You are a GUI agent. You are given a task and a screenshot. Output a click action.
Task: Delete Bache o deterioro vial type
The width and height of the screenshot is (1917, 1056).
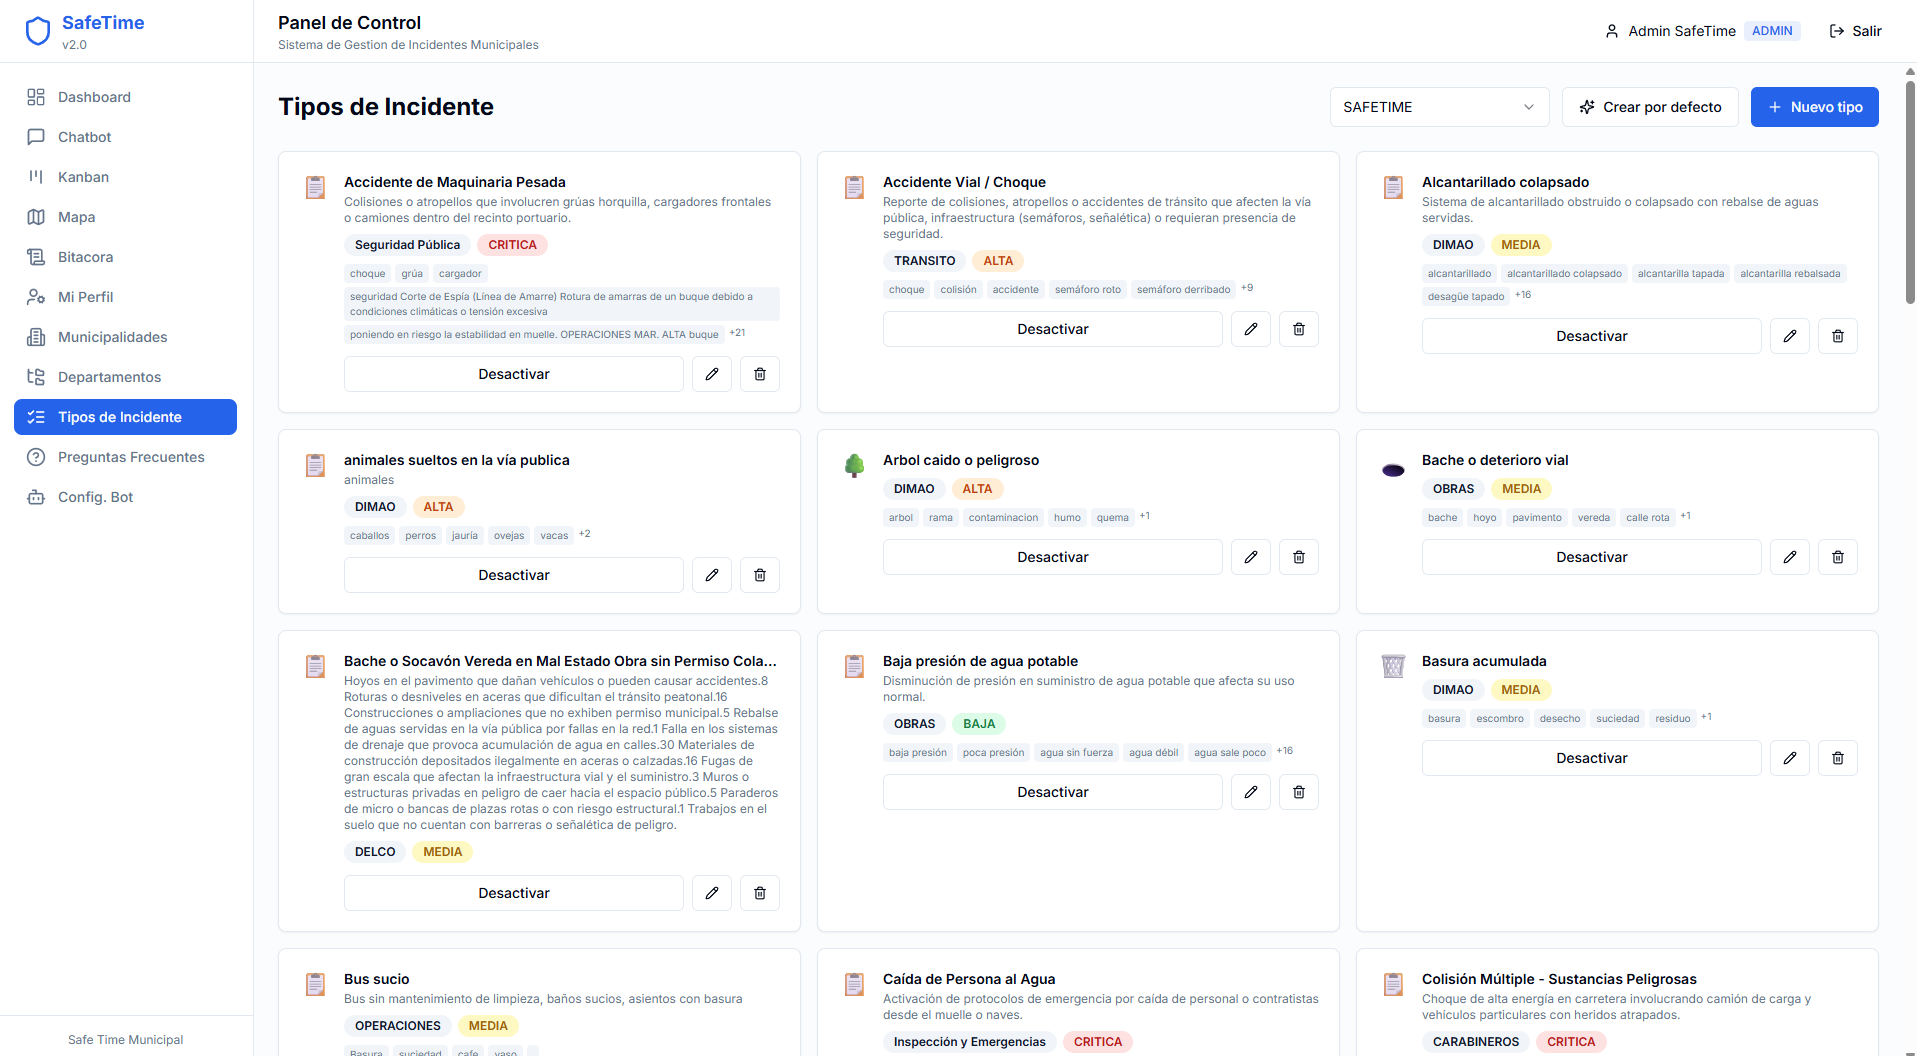pos(1838,557)
